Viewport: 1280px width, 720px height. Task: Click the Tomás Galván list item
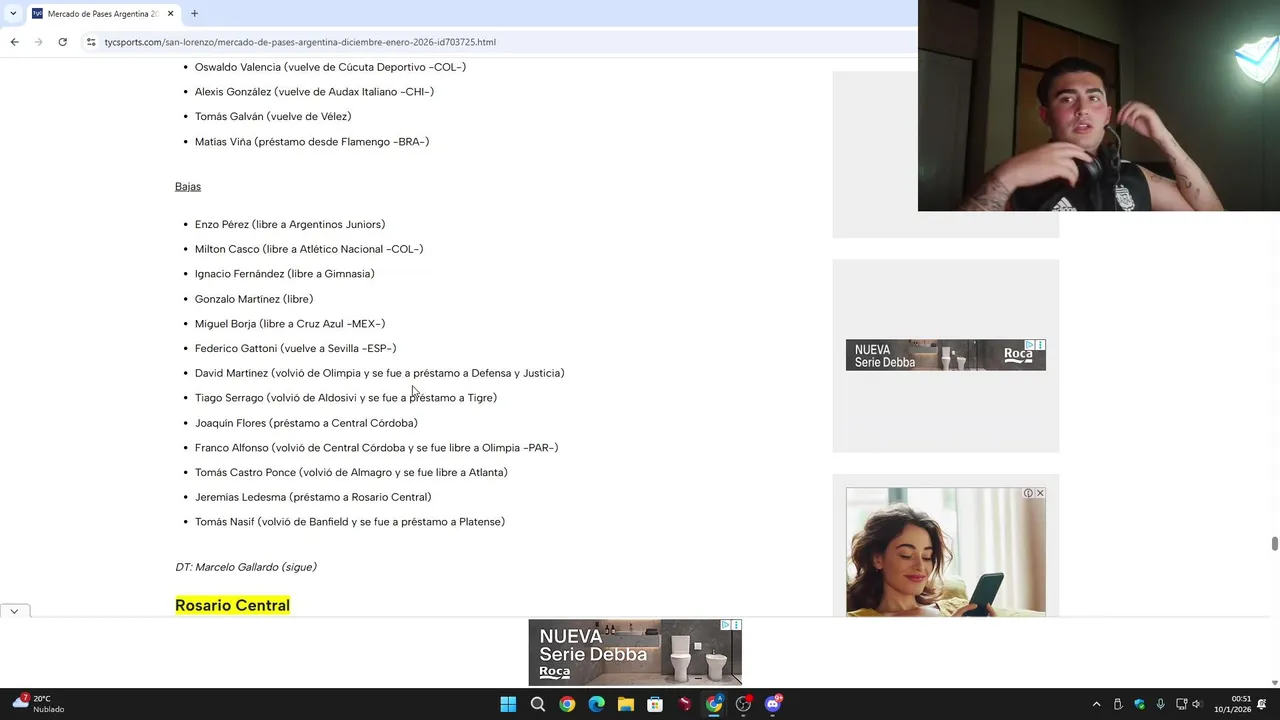click(273, 116)
